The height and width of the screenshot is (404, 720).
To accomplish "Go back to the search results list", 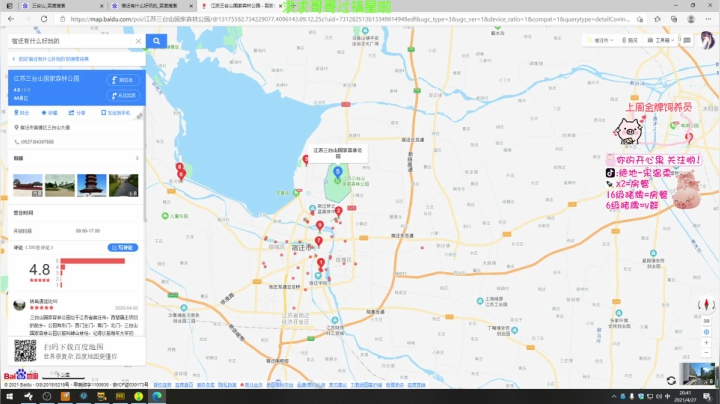I will click(51, 59).
